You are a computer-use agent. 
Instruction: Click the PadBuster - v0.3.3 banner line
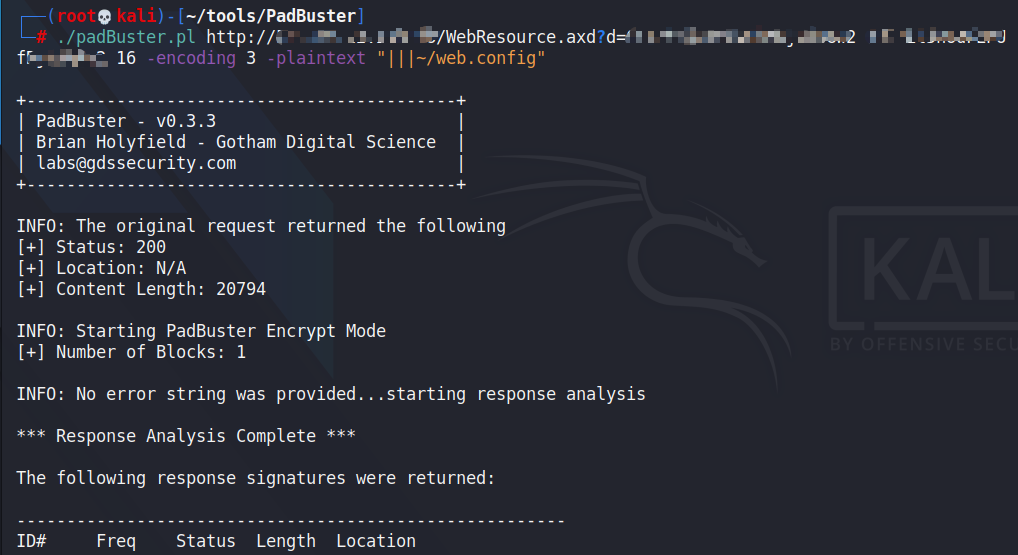click(x=126, y=121)
